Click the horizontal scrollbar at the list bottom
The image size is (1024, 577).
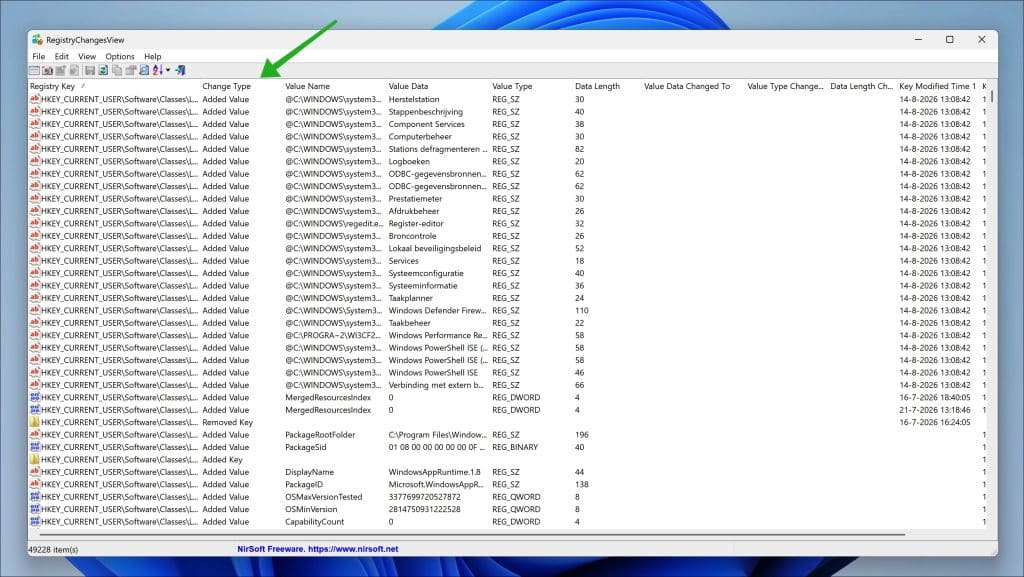pos(472,535)
